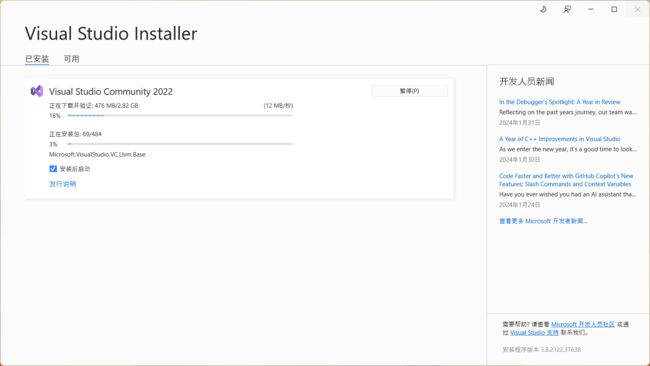Toggle dark theme moon icon in title bar

[543, 9]
